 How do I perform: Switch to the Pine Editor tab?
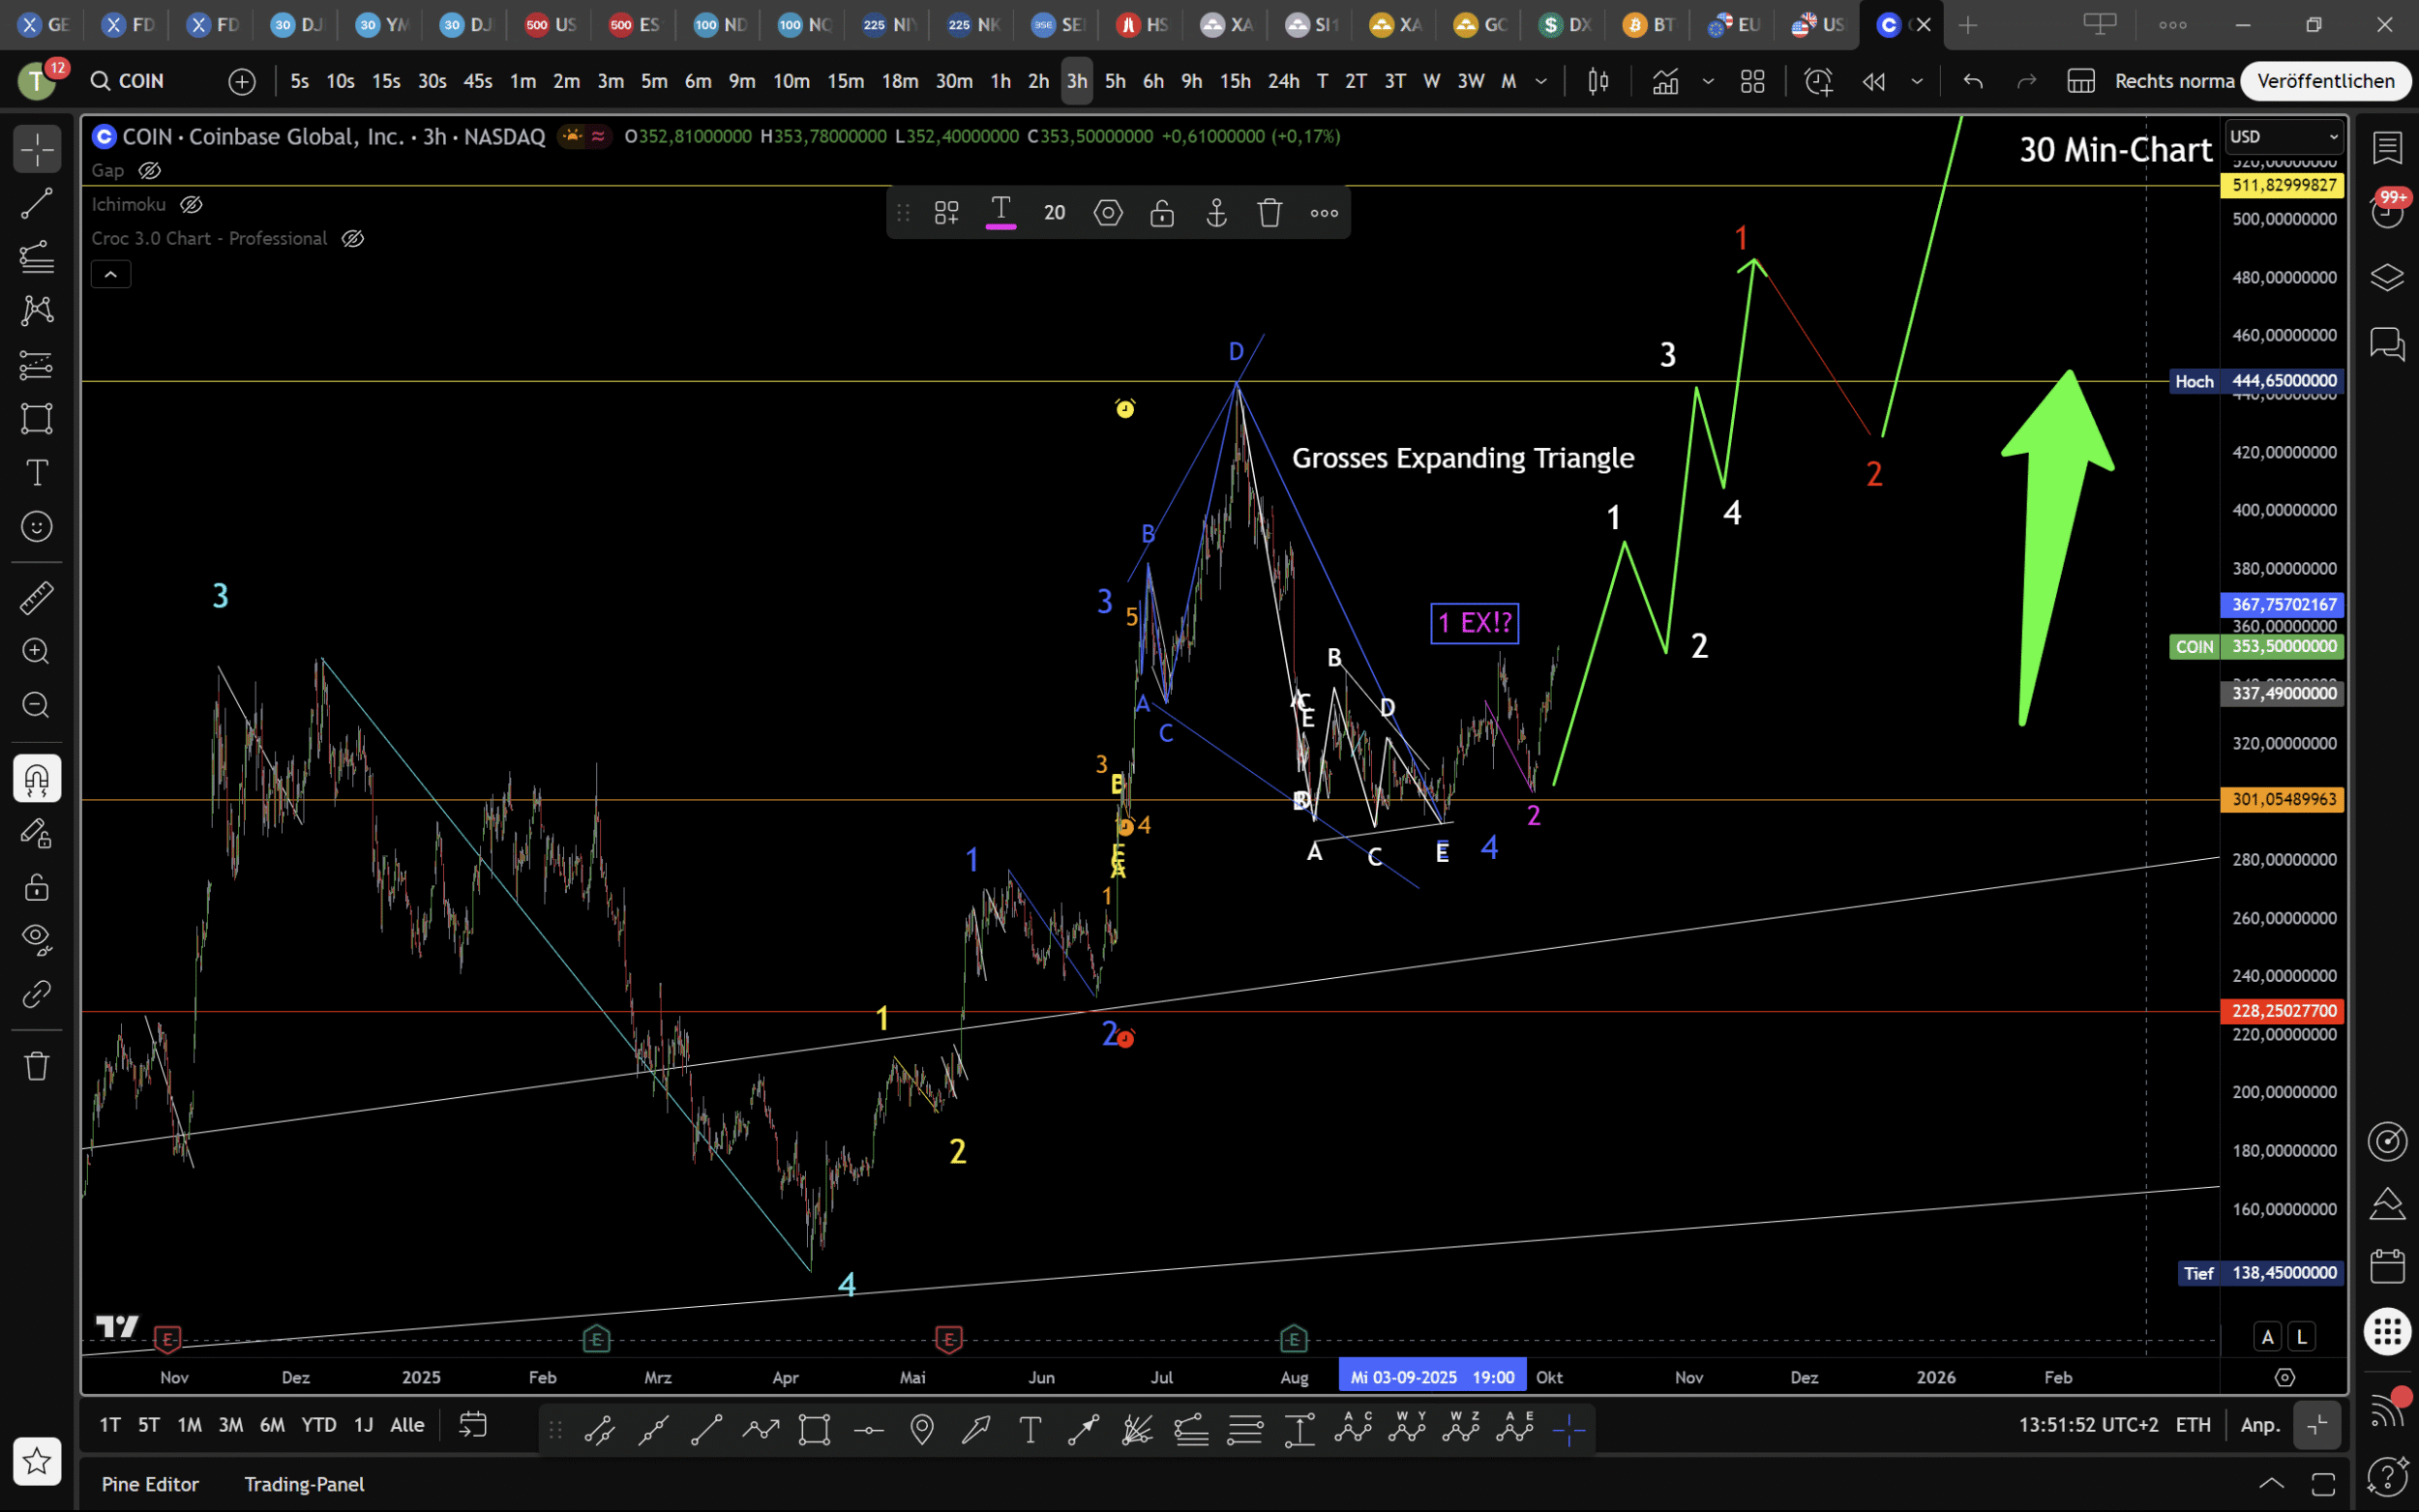pyautogui.click(x=150, y=1484)
